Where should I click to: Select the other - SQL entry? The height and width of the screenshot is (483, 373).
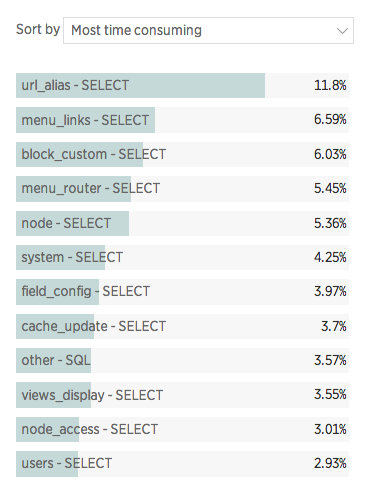[x=182, y=361]
